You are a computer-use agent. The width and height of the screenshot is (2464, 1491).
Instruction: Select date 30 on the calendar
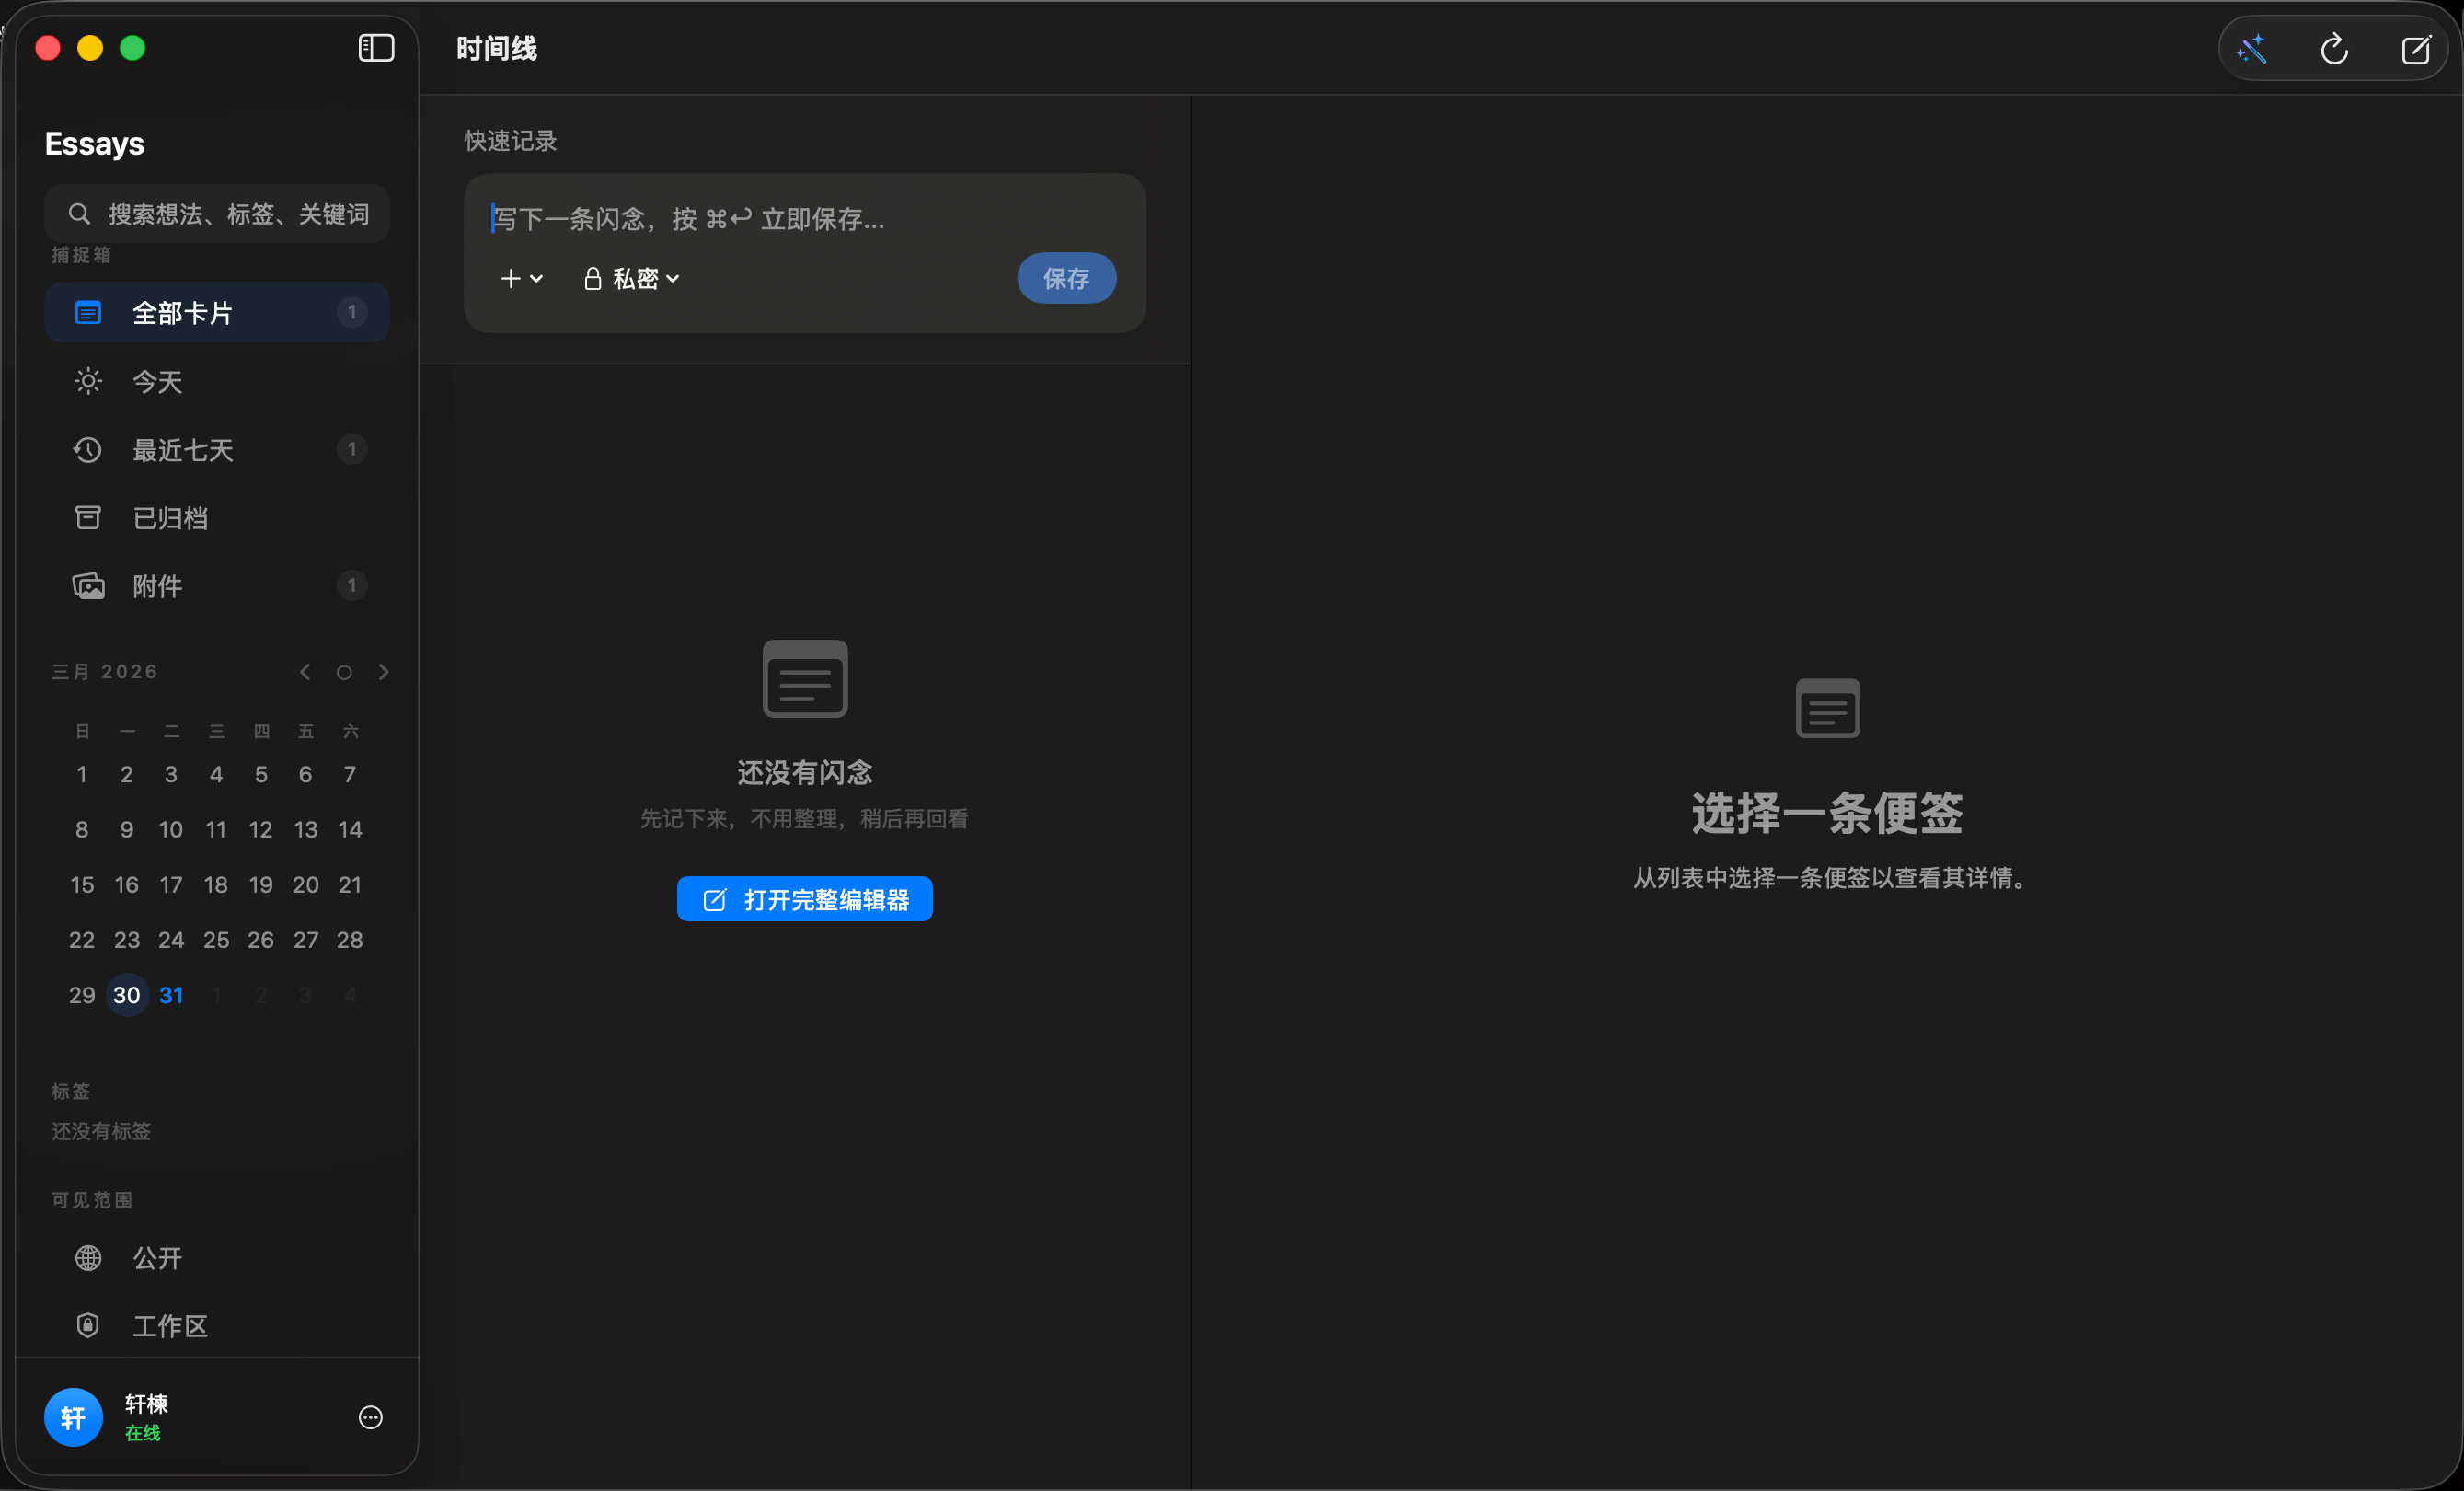pyautogui.click(x=126, y=994)
